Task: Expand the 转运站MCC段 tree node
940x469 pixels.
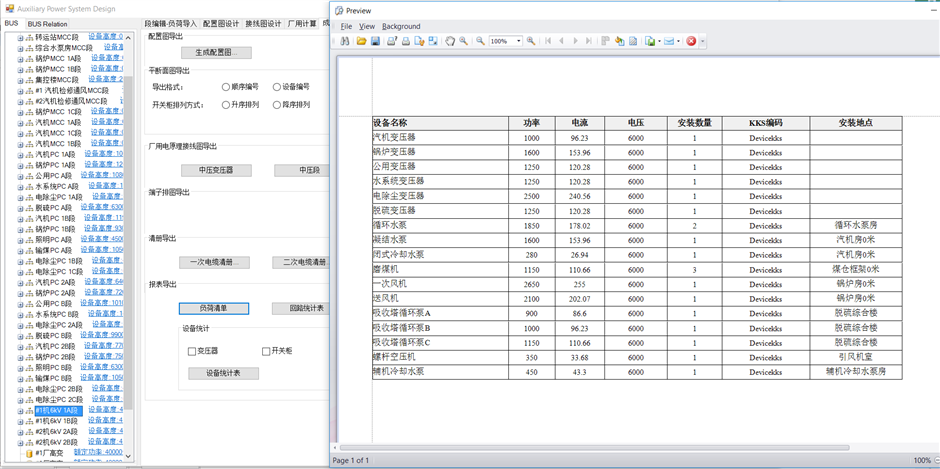Action: 20,37
